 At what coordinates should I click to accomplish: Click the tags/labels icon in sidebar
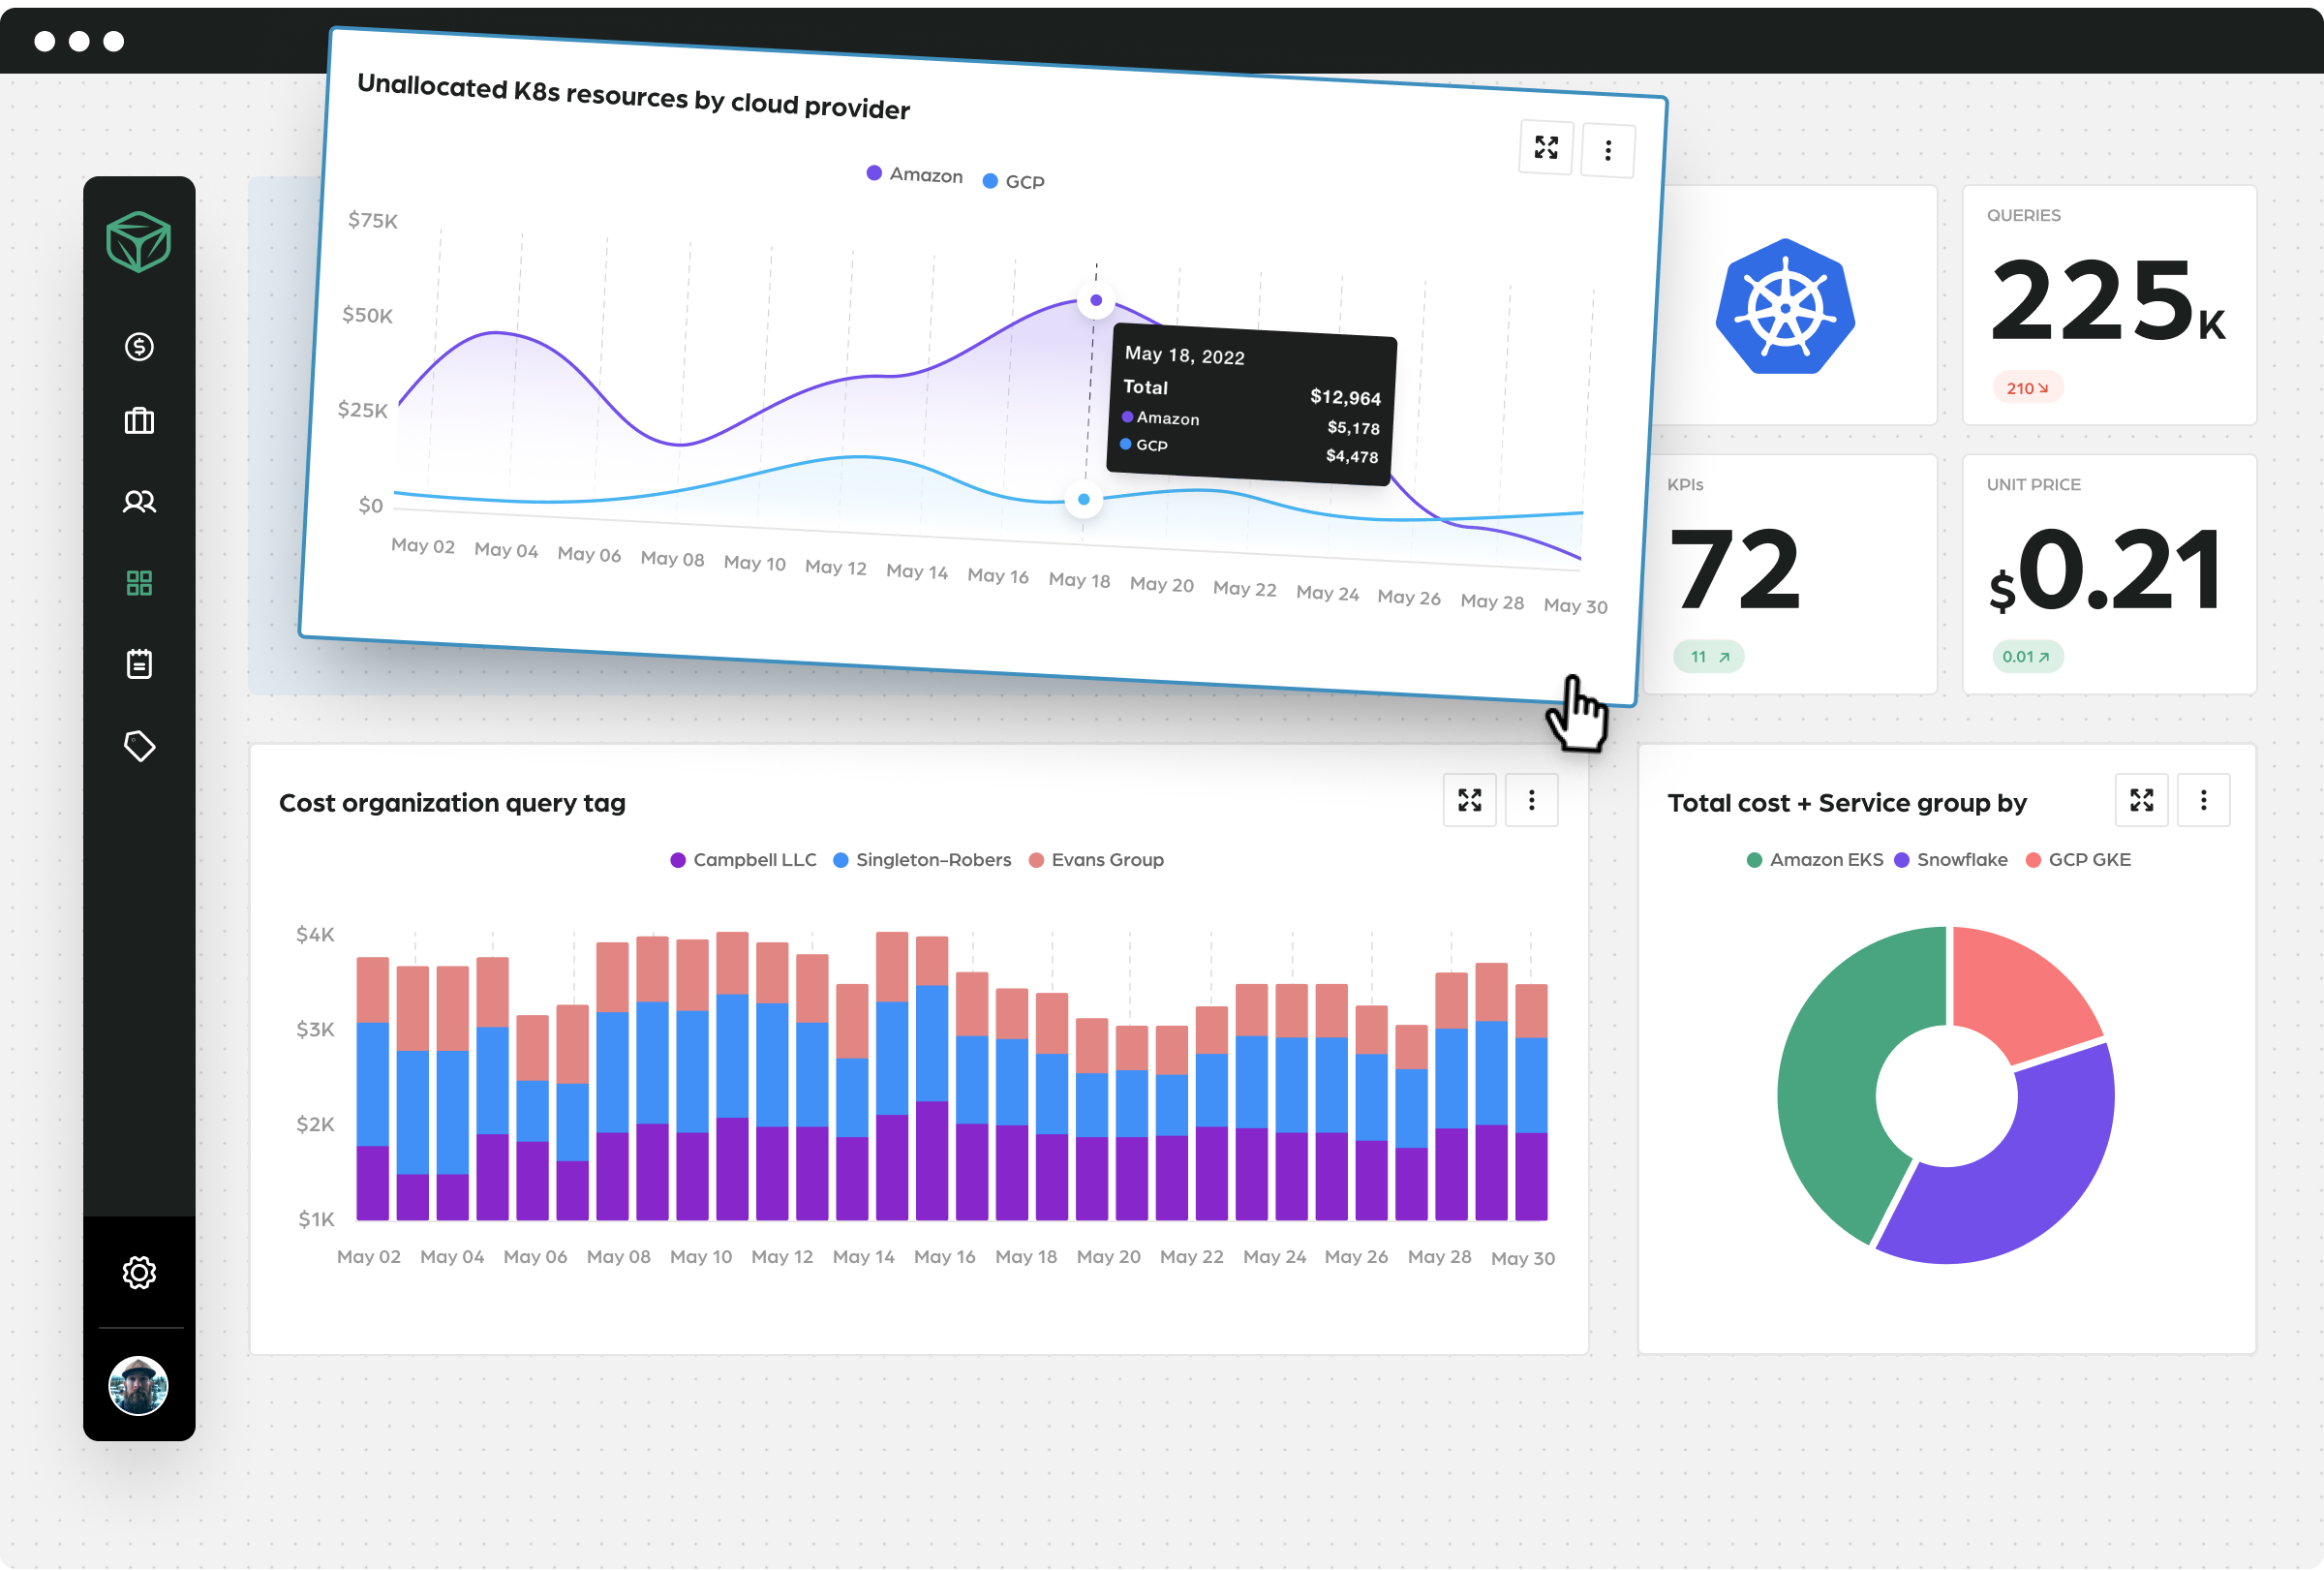tap(140, 747)
